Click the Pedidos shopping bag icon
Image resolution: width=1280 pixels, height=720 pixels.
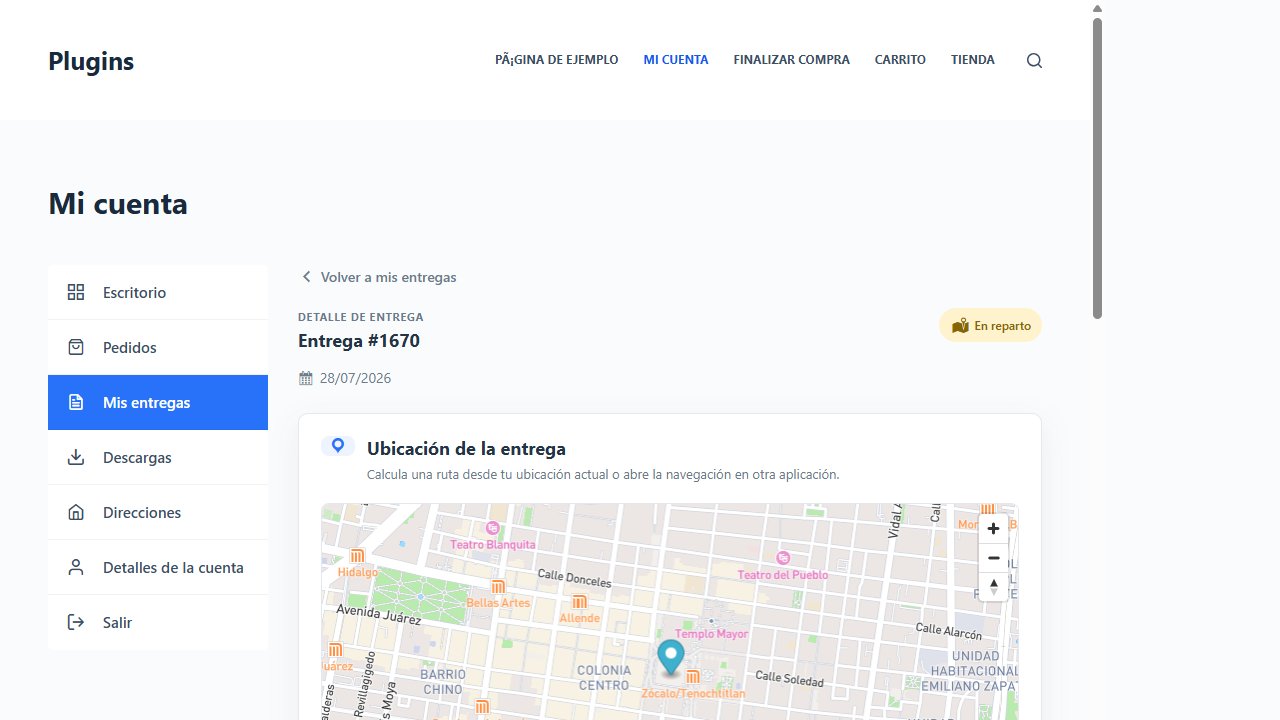76,347
